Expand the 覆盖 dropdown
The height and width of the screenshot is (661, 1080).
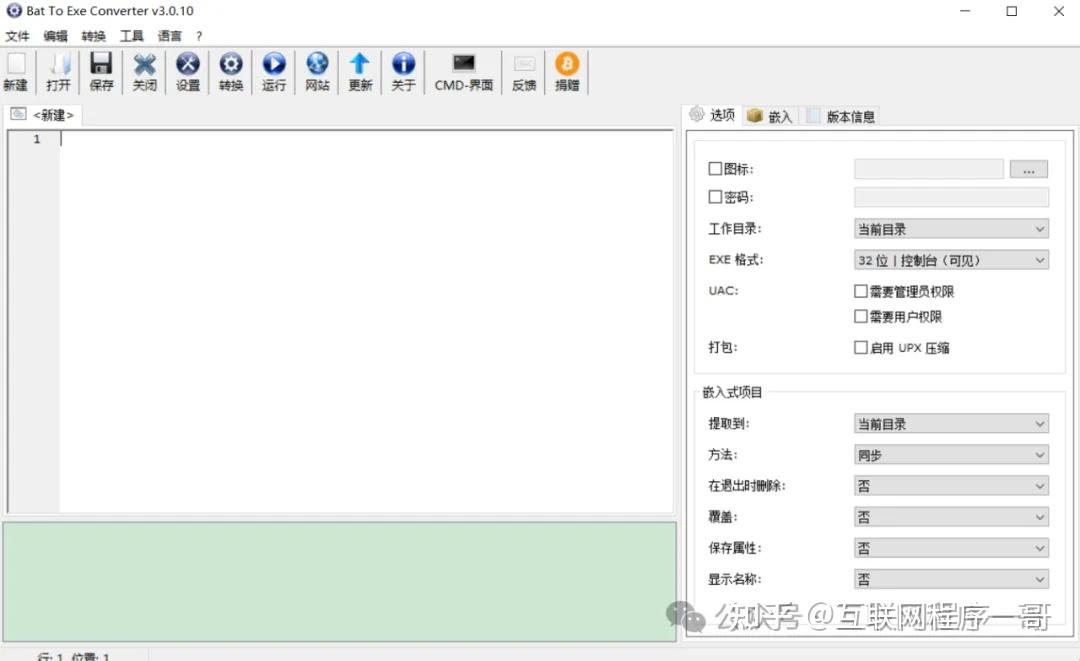(x=951, y=517)
